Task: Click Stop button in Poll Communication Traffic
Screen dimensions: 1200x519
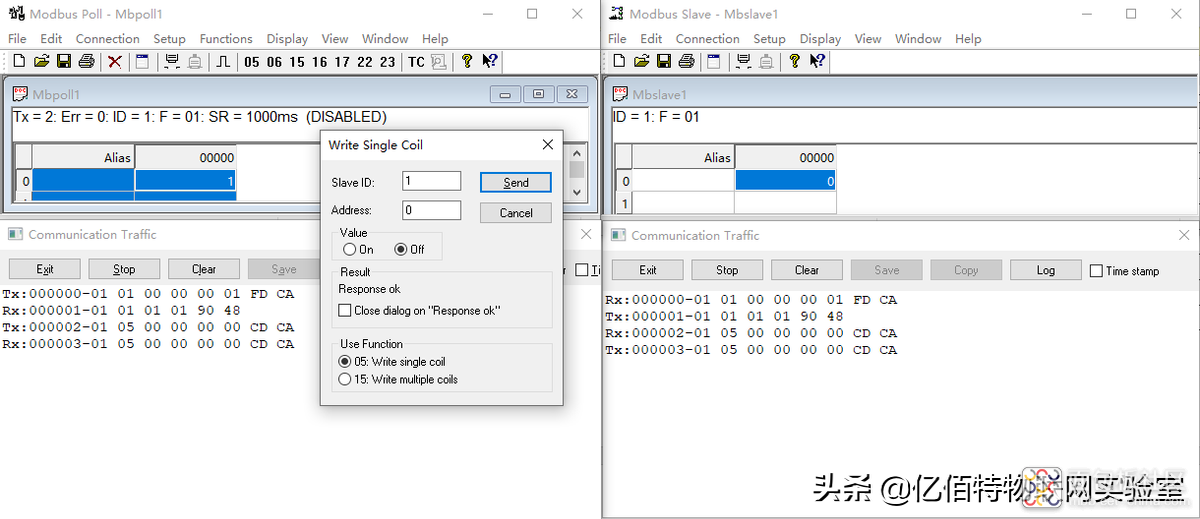Action: pos(124,269)
